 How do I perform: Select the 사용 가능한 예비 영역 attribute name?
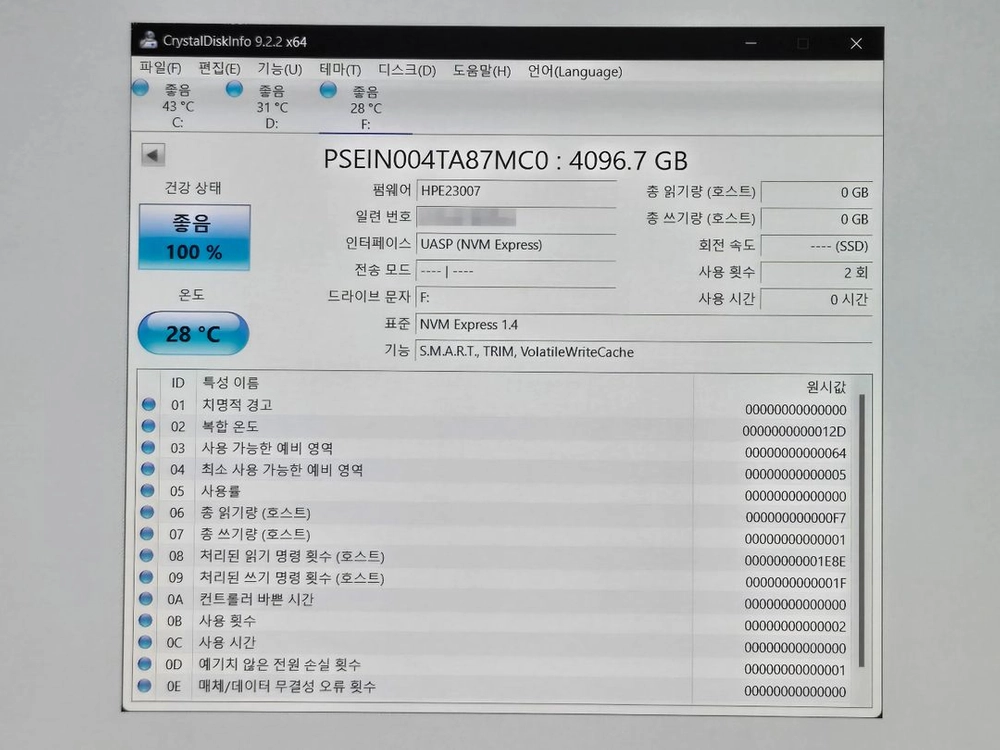[267, 448]
